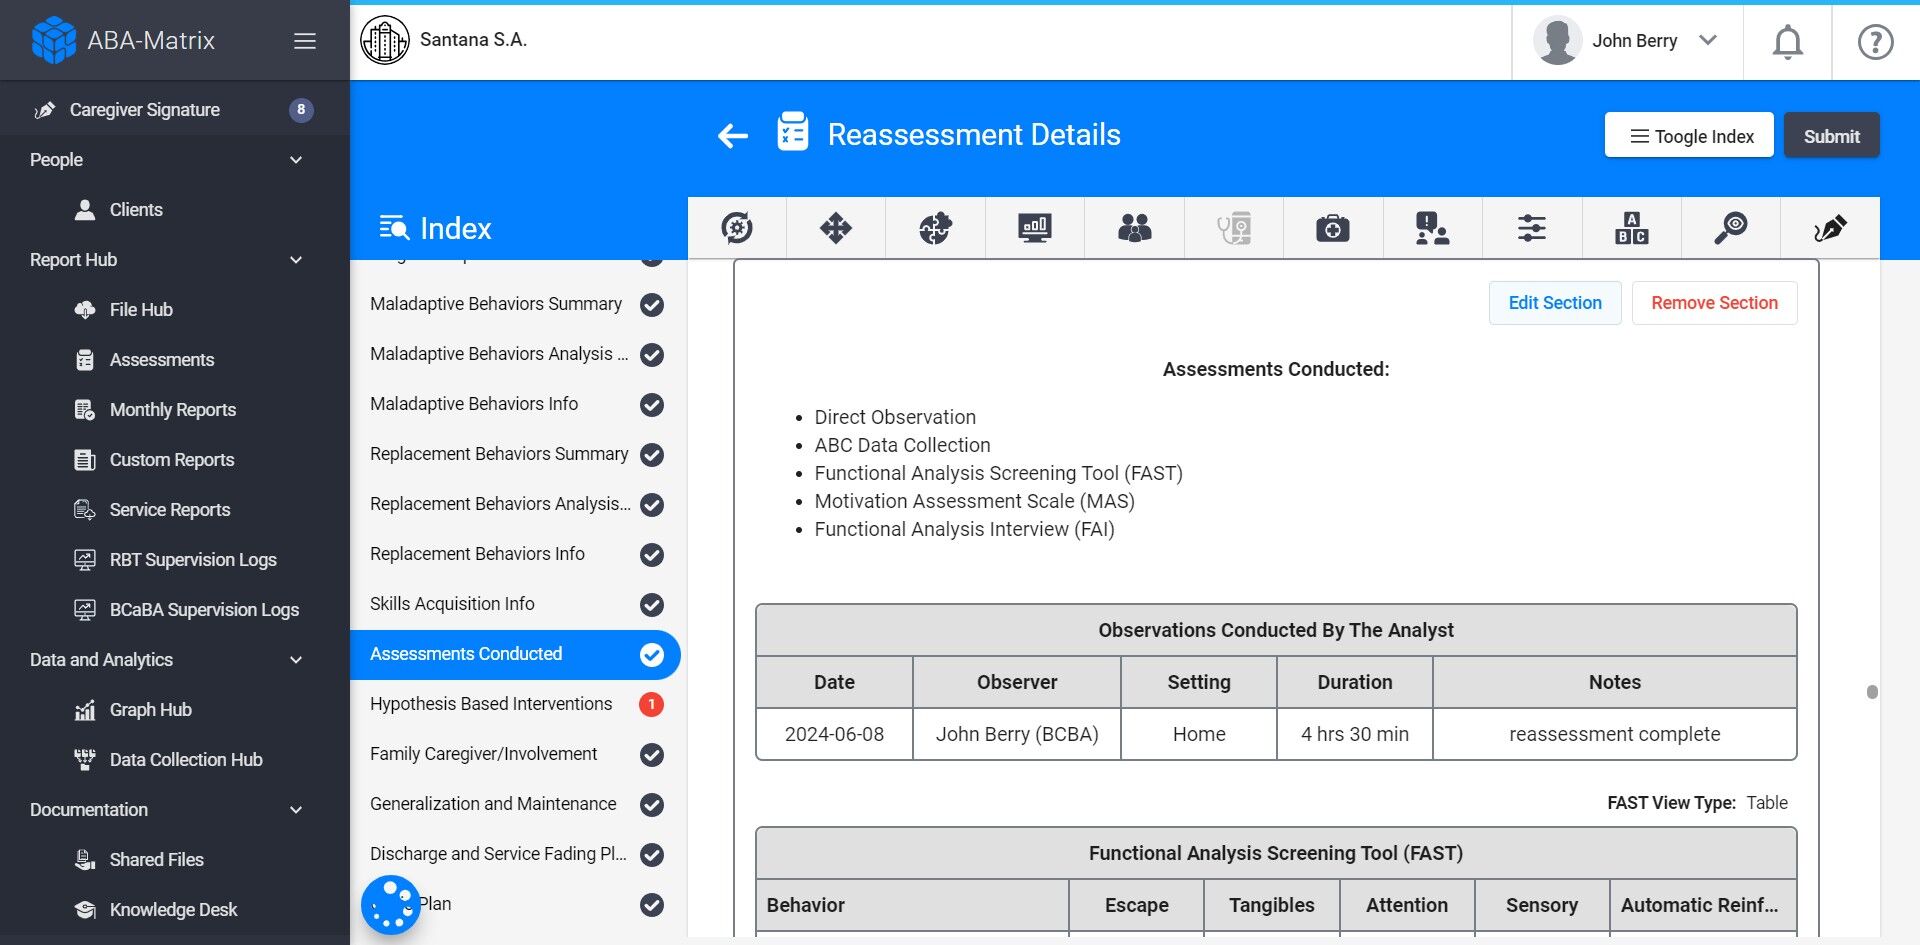Click the Toogle Index button
Image resolution: width=1920 pixels, height=945 pixels.
(x=1689, y=136)
